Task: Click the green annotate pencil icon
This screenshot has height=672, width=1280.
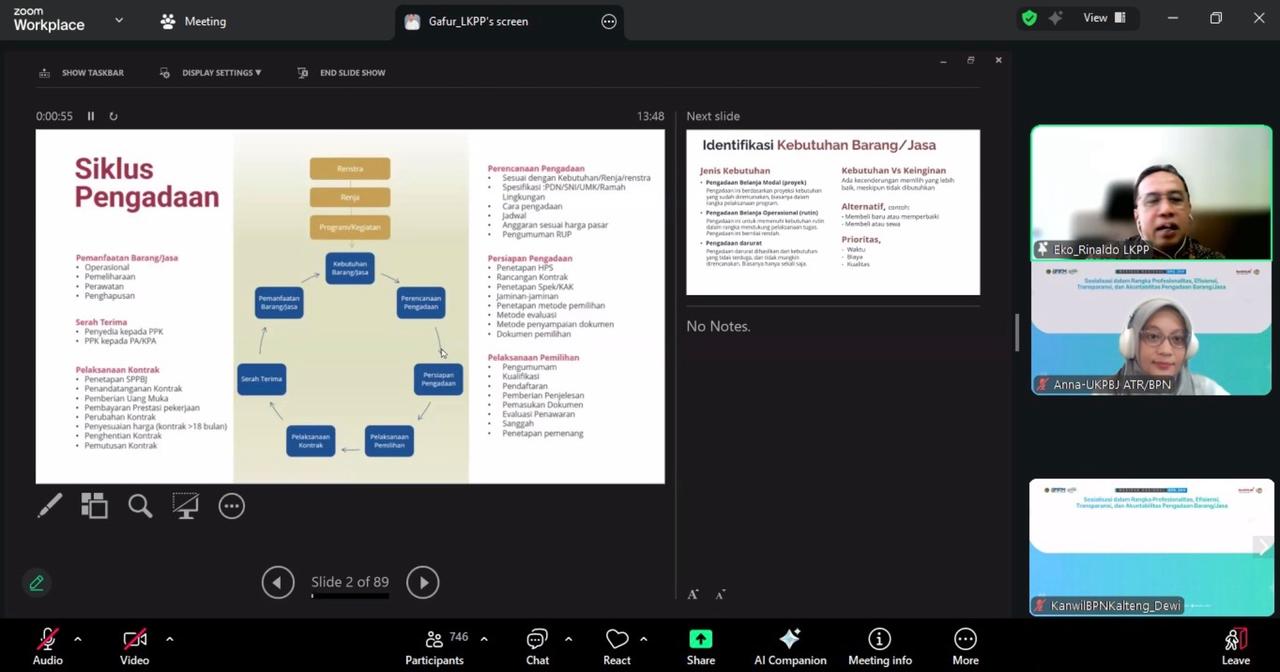Action: [x=37, y=583]
